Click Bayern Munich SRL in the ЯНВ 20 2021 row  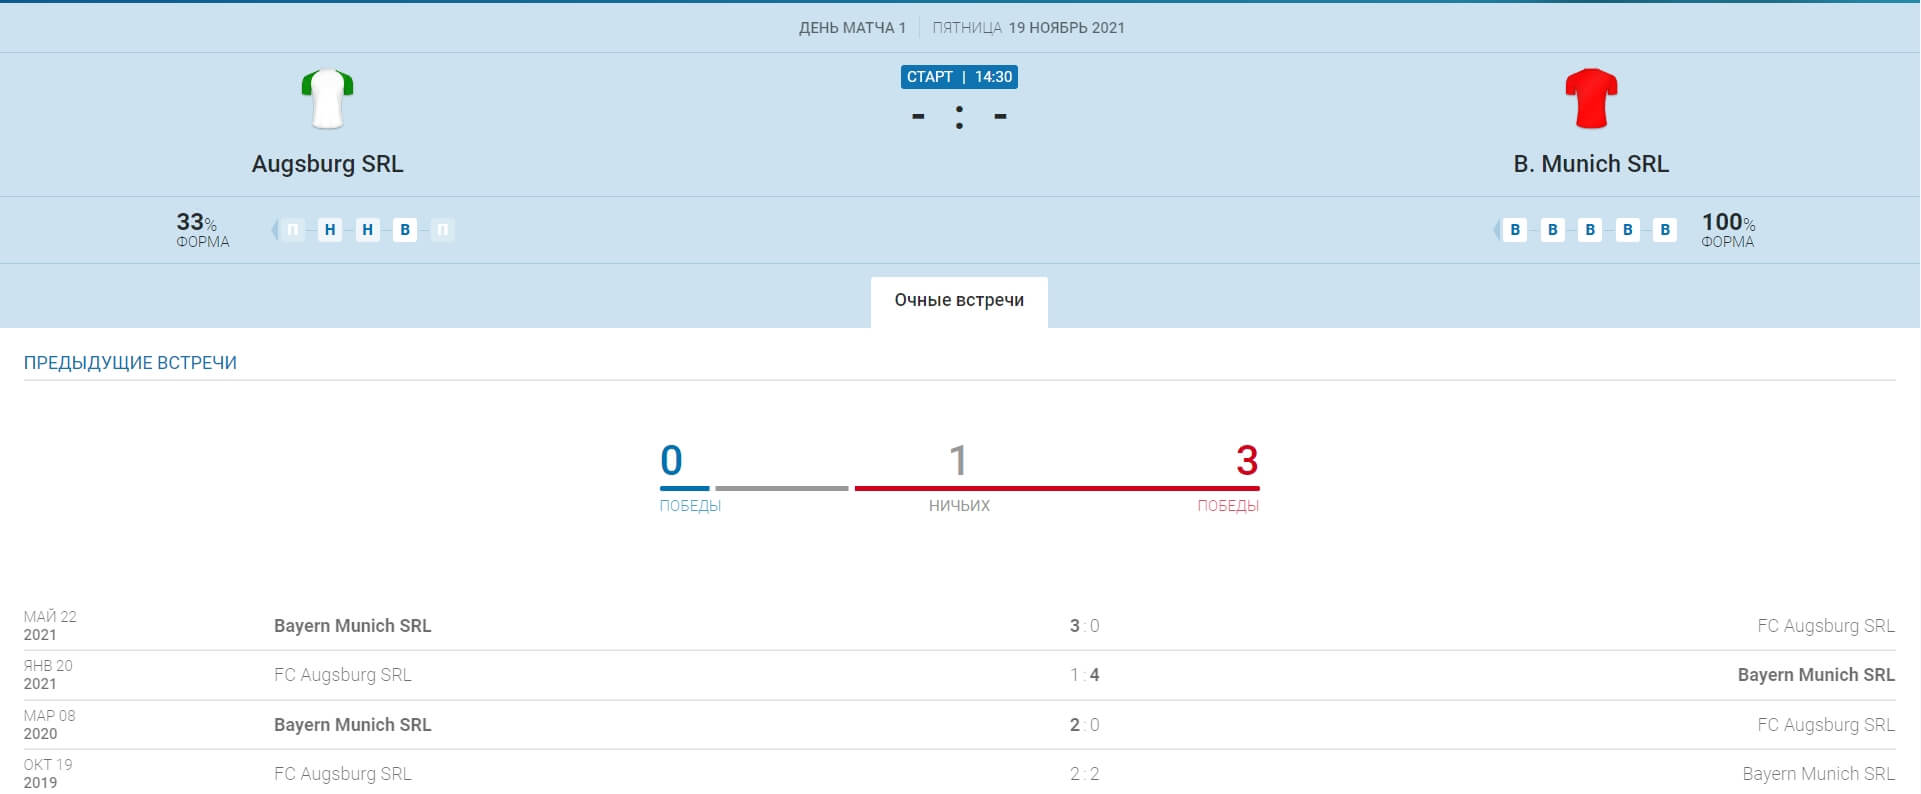coord(1816,675)
